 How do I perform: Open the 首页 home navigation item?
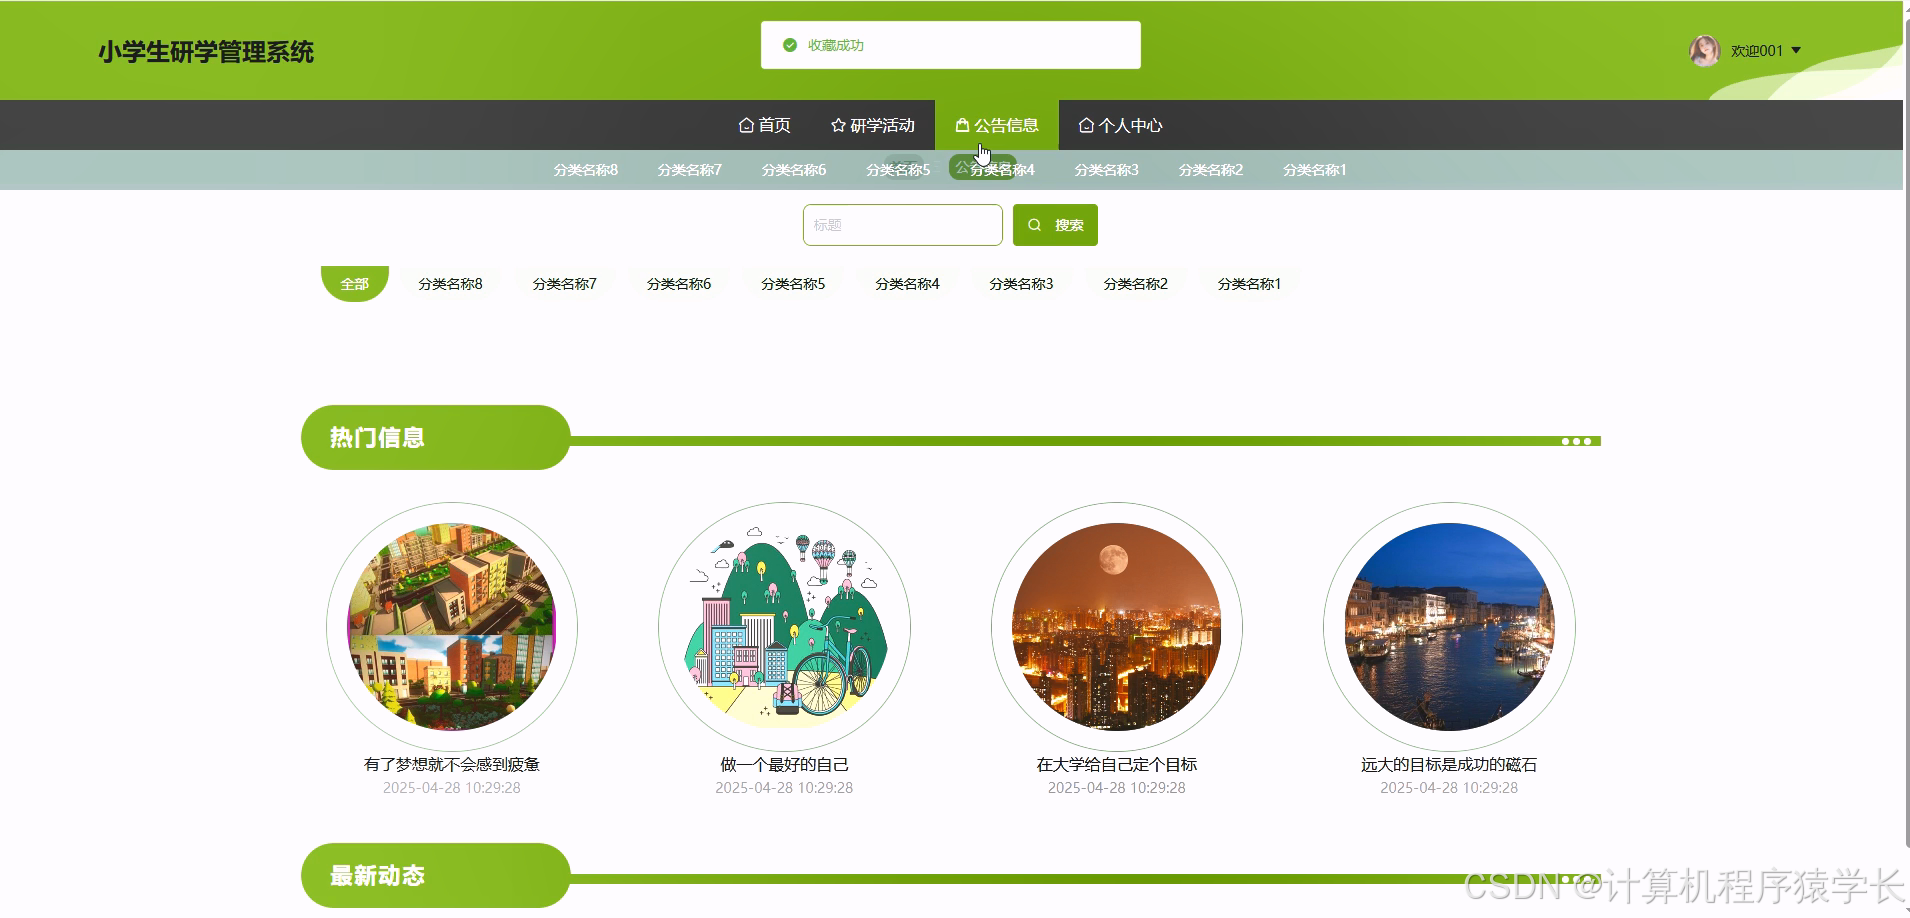coord(764,125)
